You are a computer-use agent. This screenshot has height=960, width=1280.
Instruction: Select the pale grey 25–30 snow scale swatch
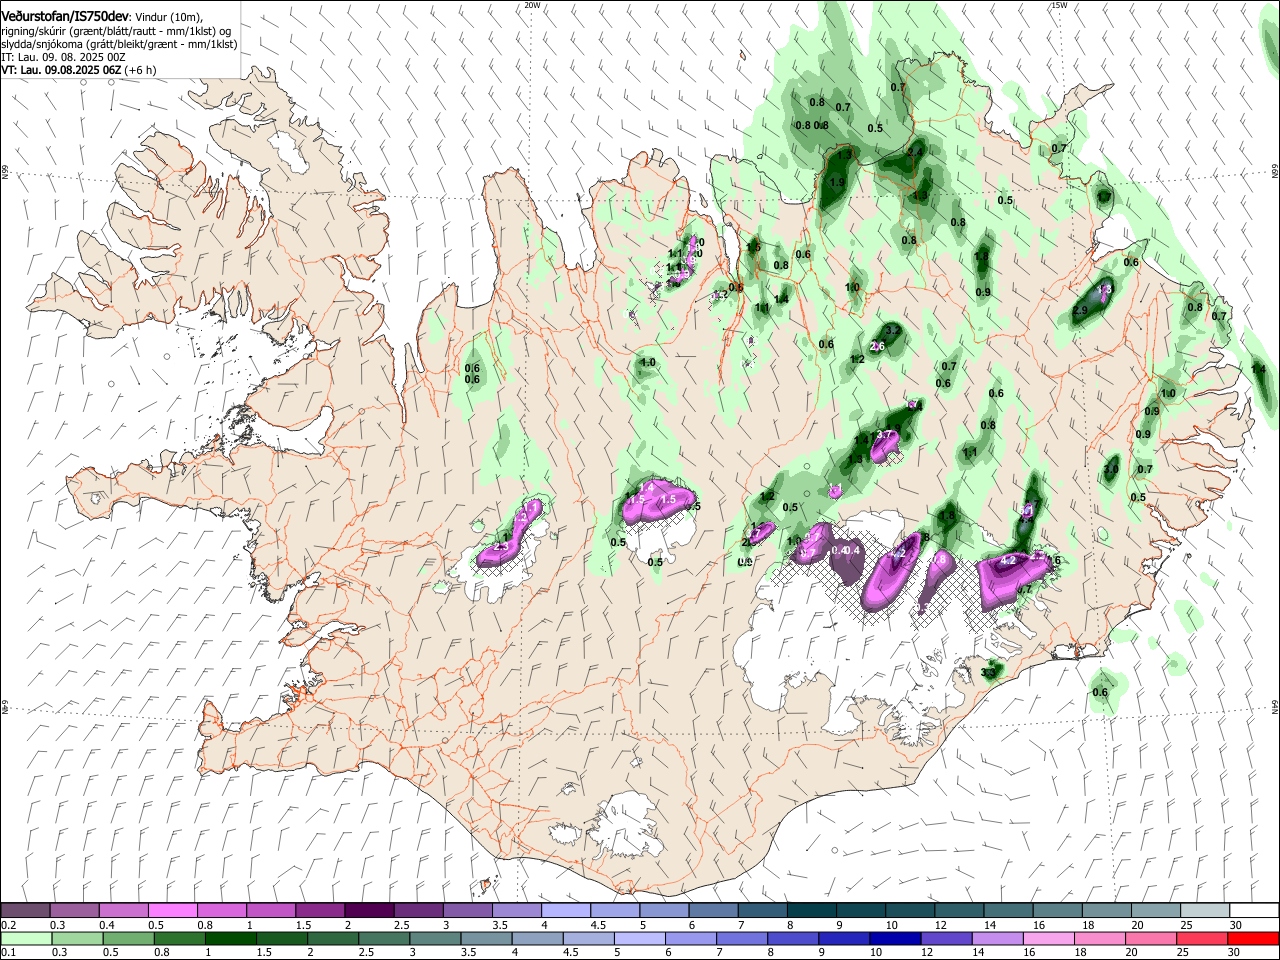(1204, 911)
